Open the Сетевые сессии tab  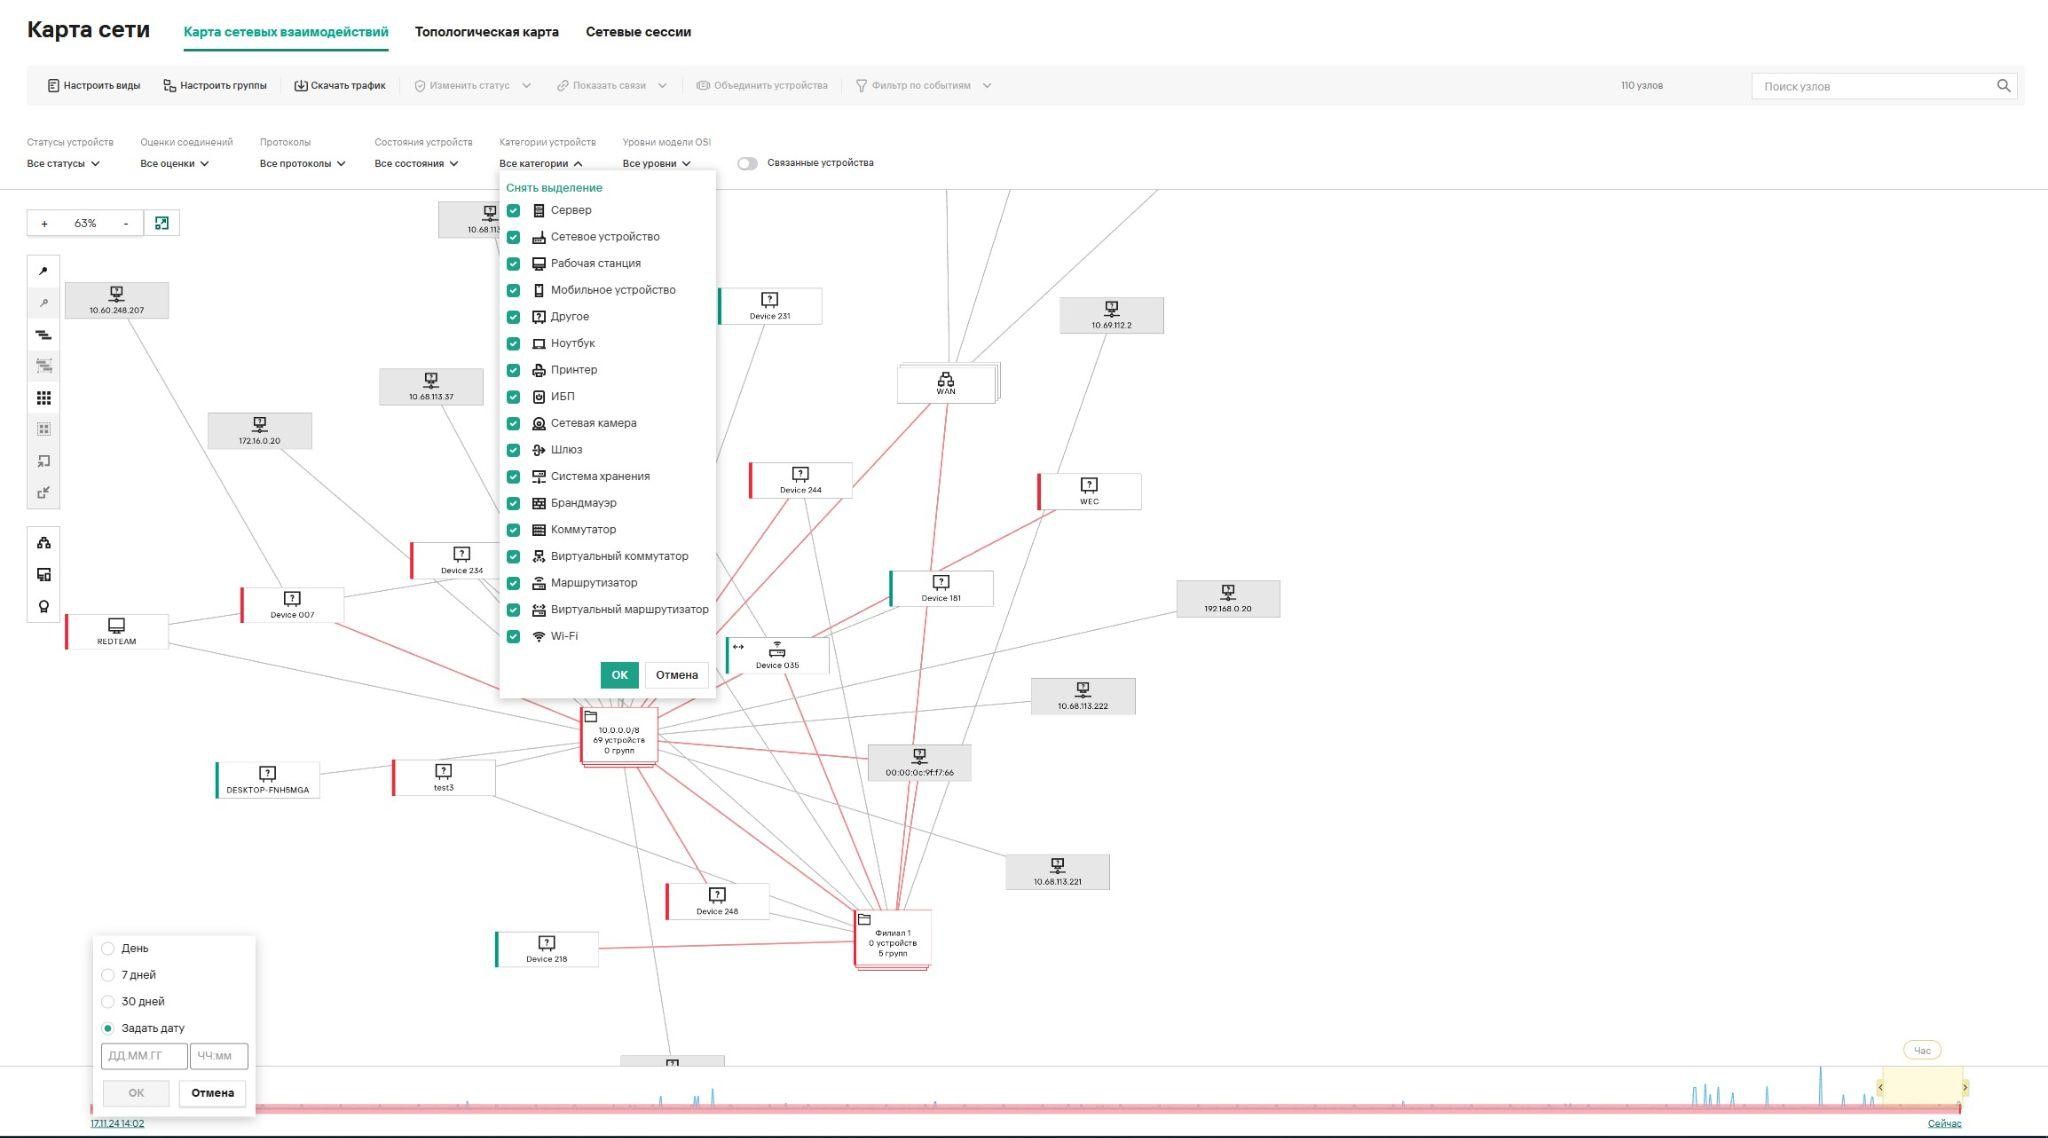pos(638,32)
